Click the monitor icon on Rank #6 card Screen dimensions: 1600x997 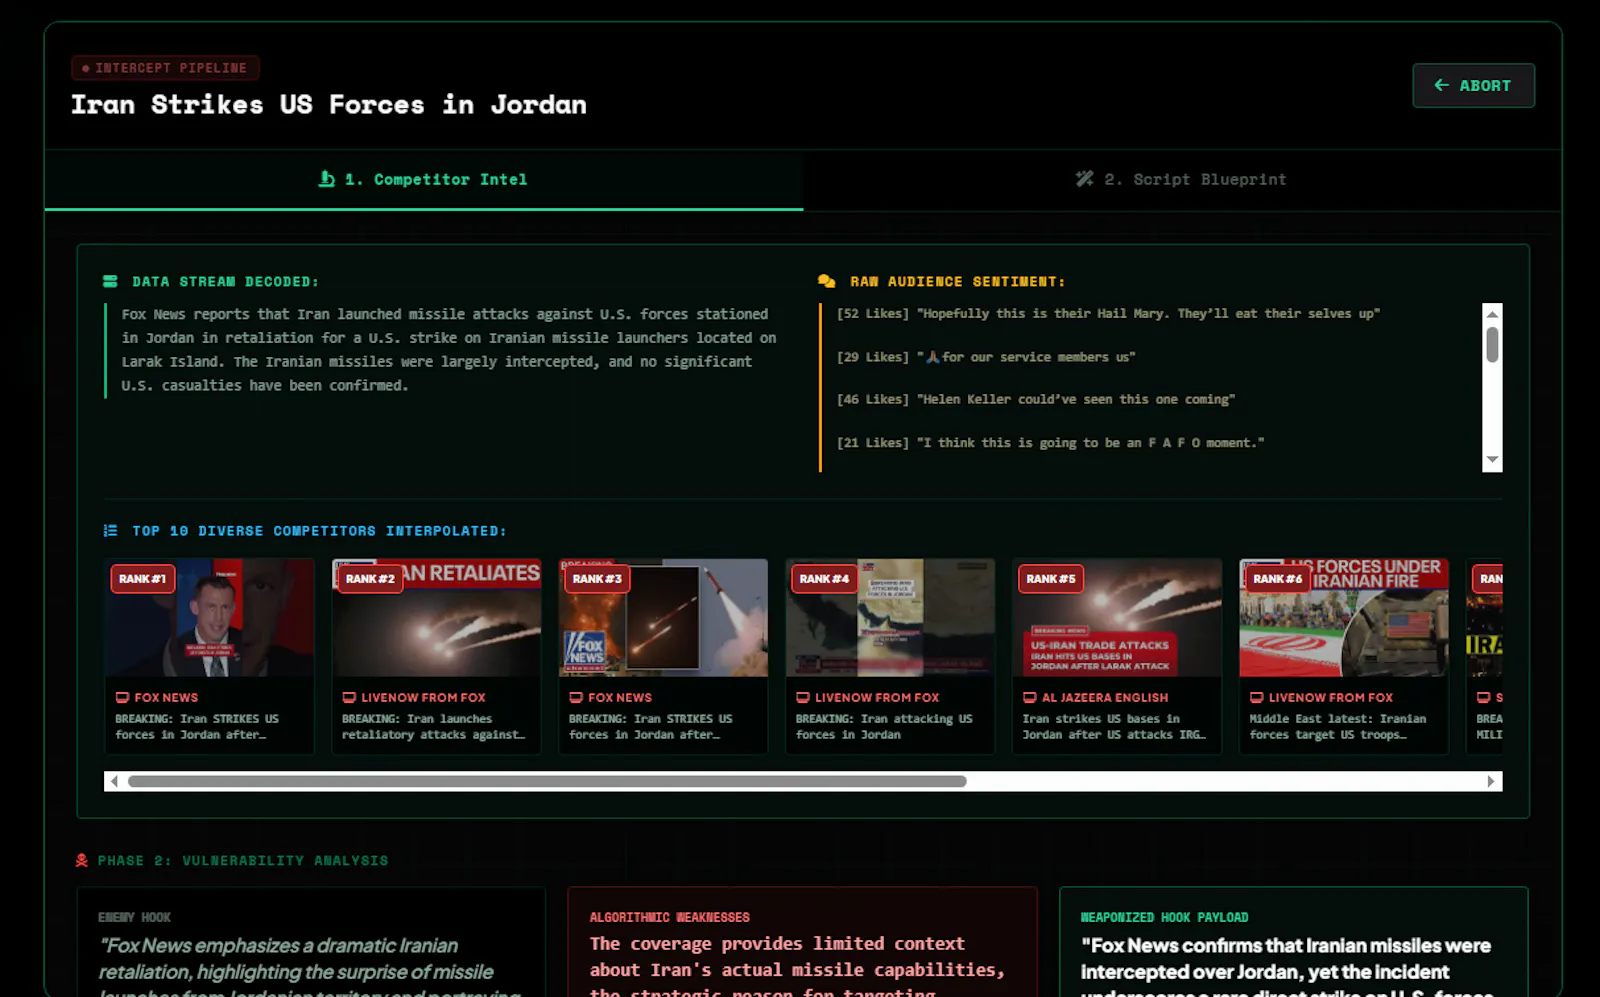[x=1257, y=698]
